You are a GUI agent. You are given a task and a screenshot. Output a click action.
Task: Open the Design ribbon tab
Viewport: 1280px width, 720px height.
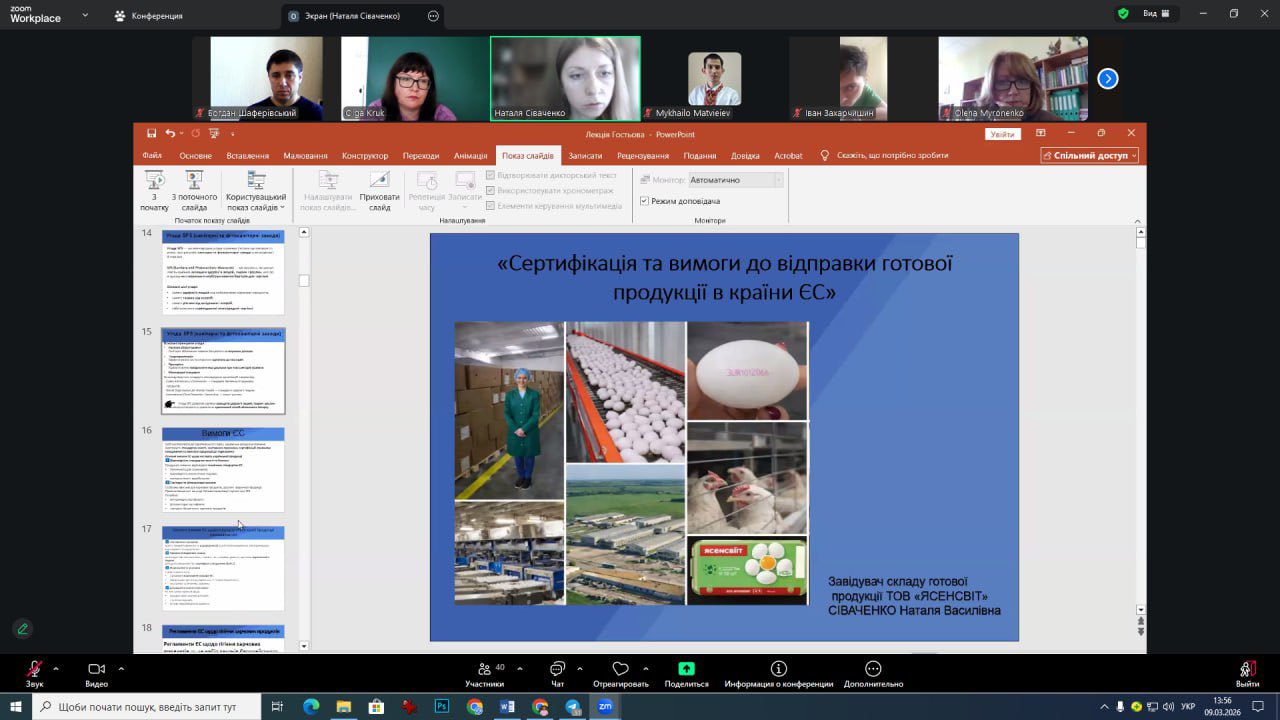click(364, 156)
